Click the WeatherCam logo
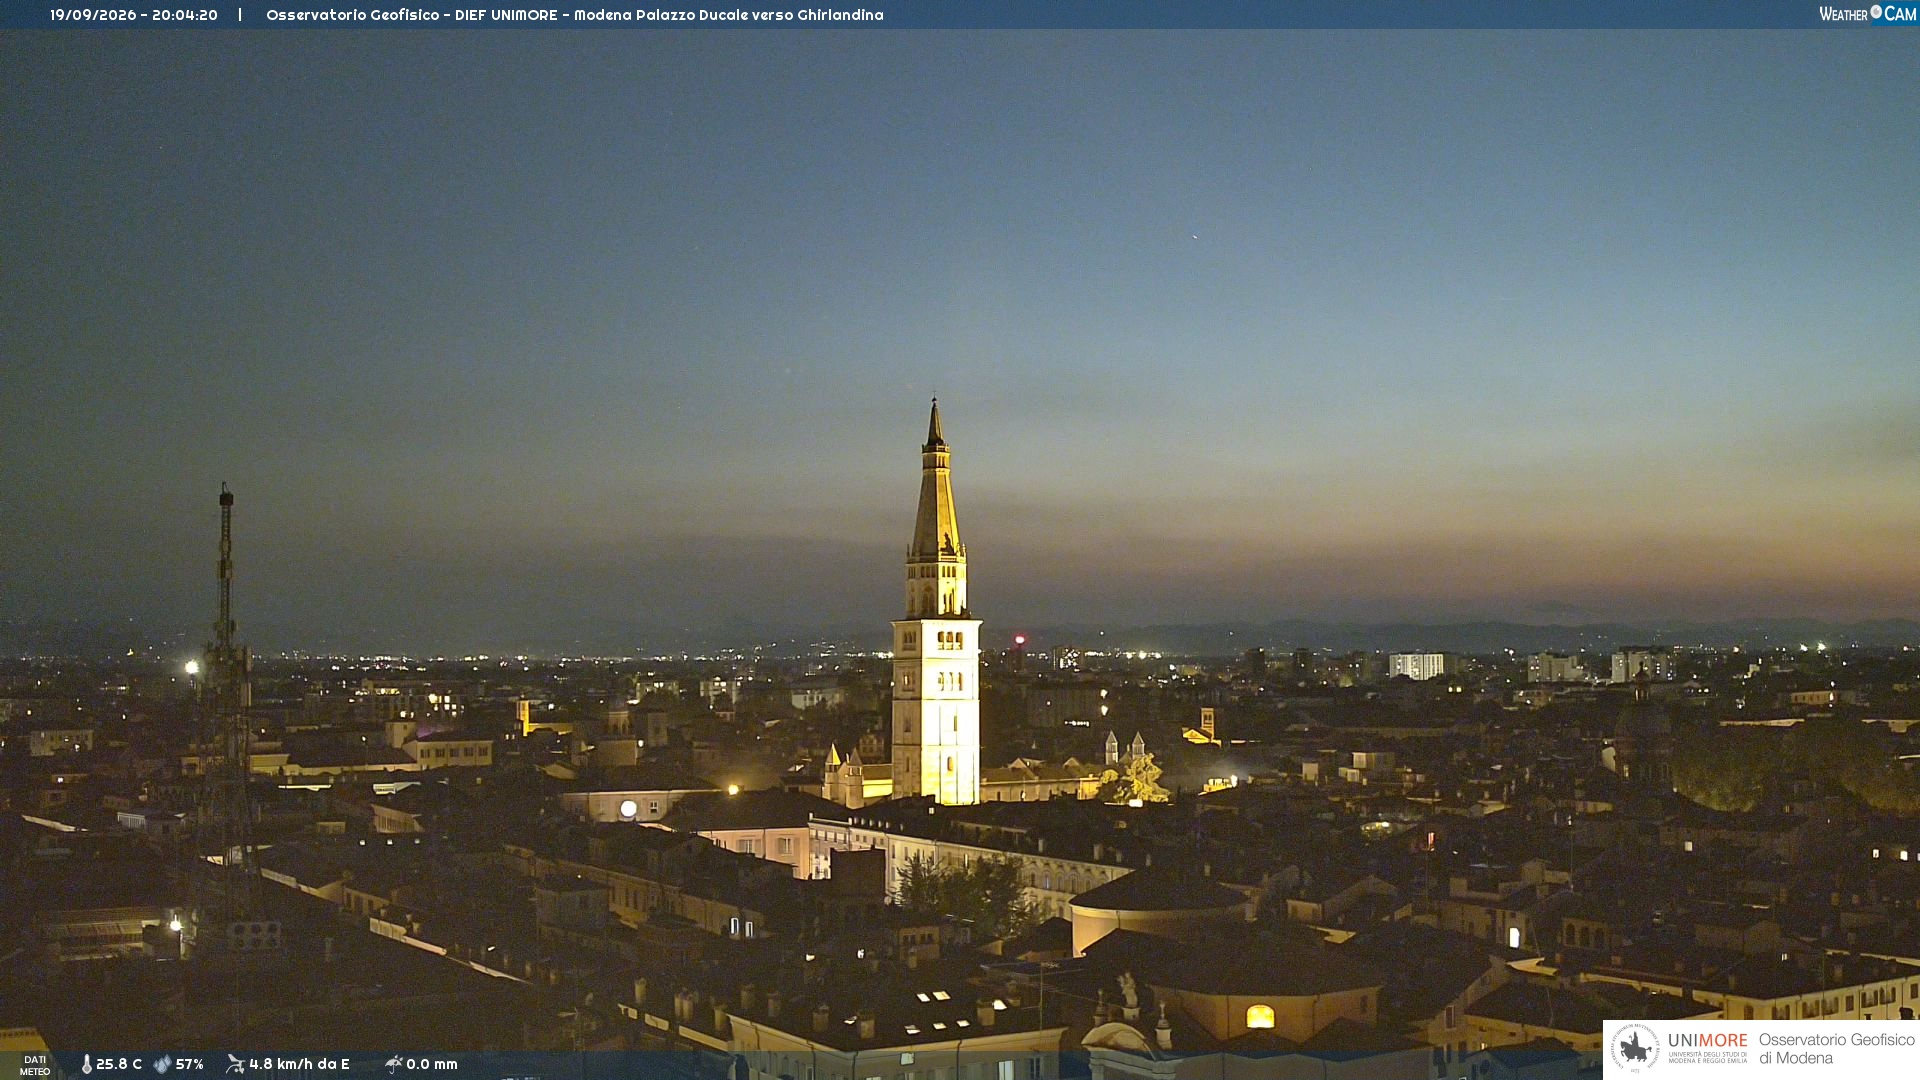The height and width of the screenshot is (1080, 1920). (1867, 14)
